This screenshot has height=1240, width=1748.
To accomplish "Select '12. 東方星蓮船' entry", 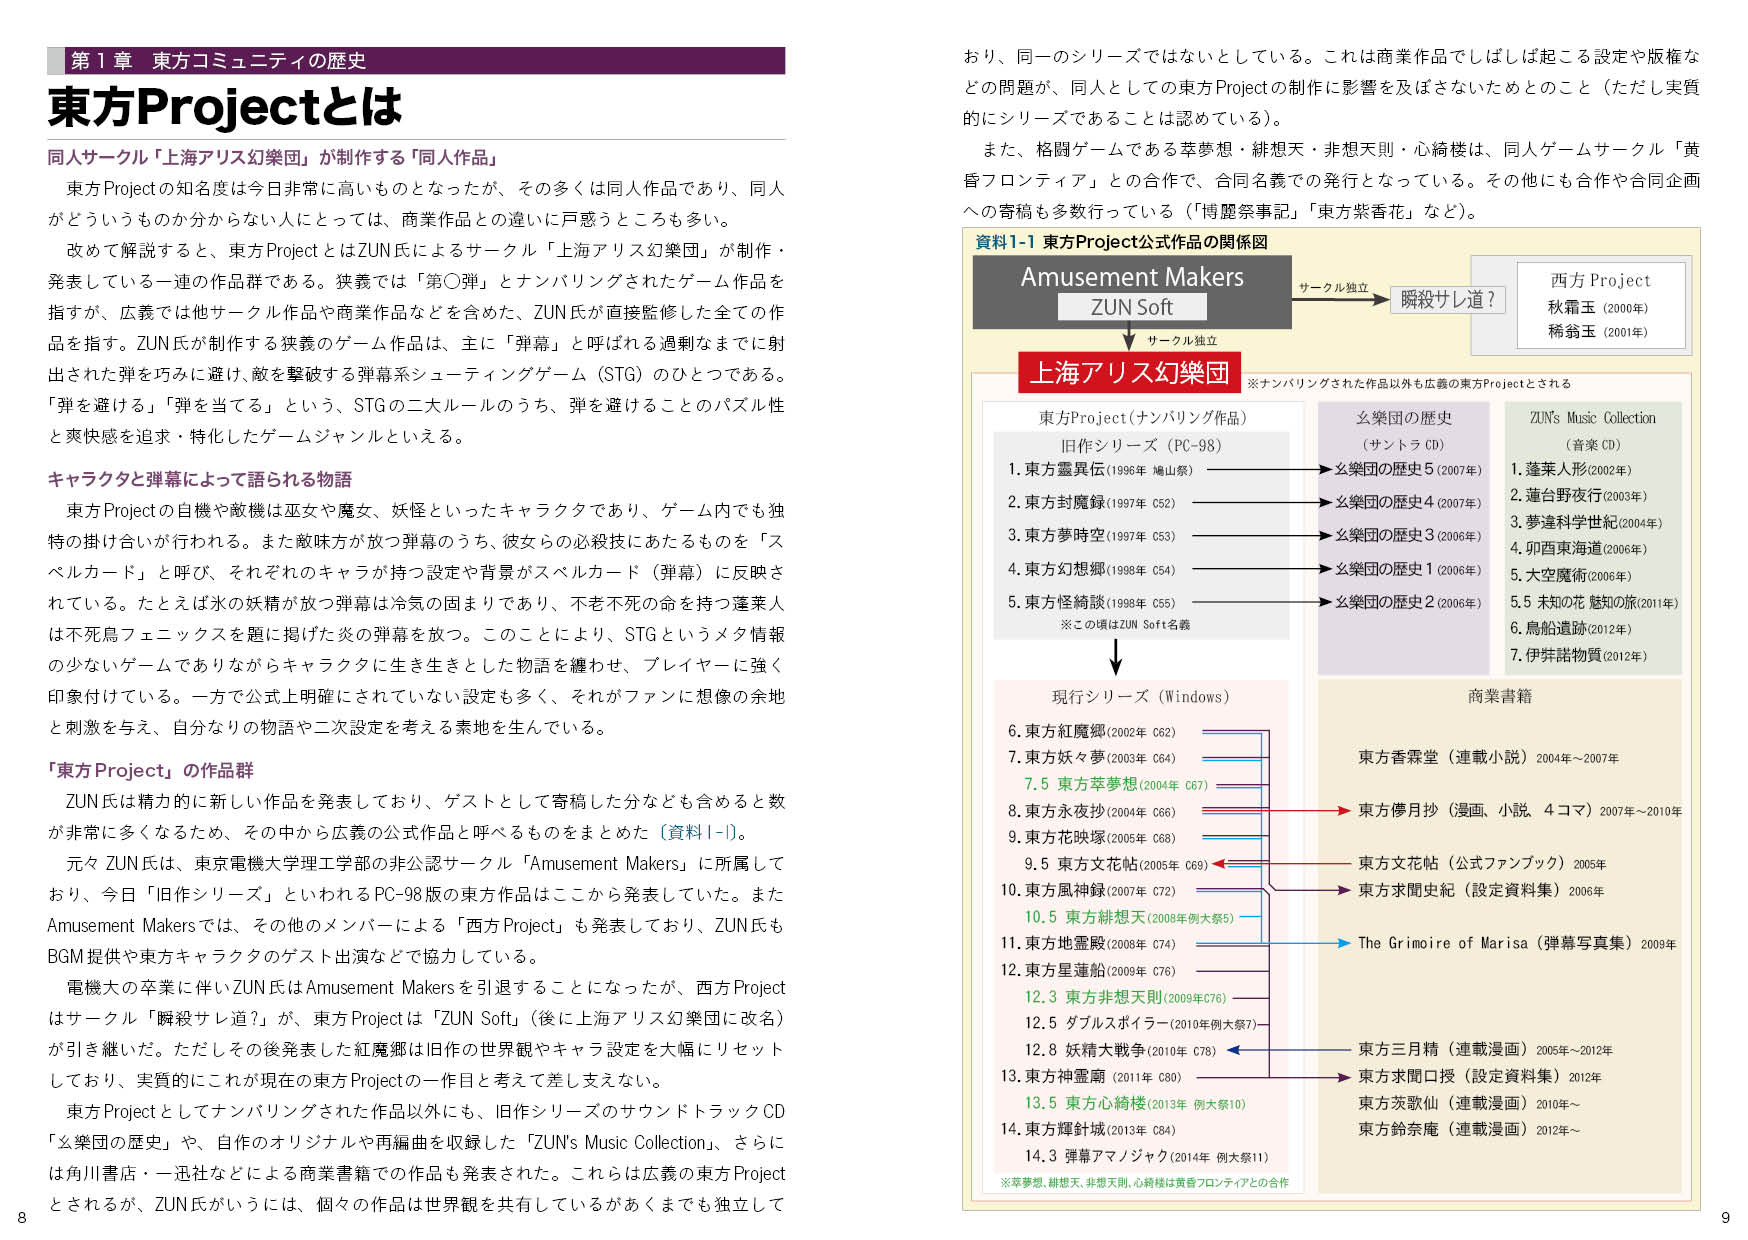I will [x=1087, y=971].
